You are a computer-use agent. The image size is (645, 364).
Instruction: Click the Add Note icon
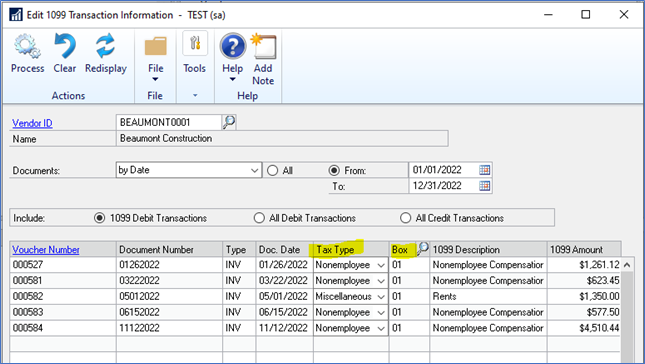point(264,46)
